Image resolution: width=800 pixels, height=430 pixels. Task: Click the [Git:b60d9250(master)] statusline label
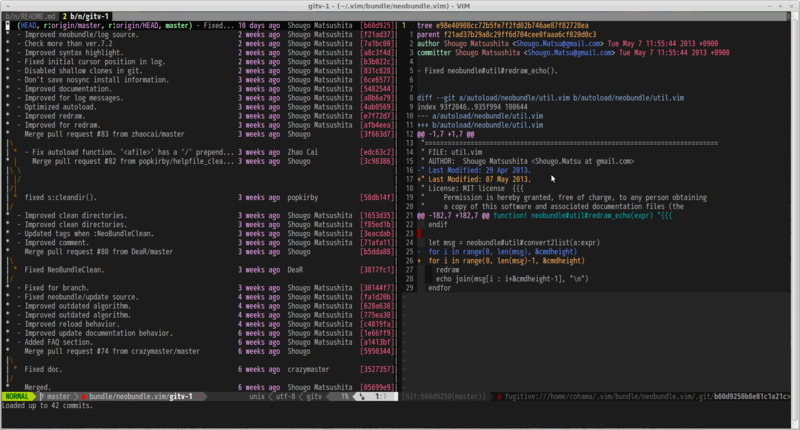tap(444, 396)
